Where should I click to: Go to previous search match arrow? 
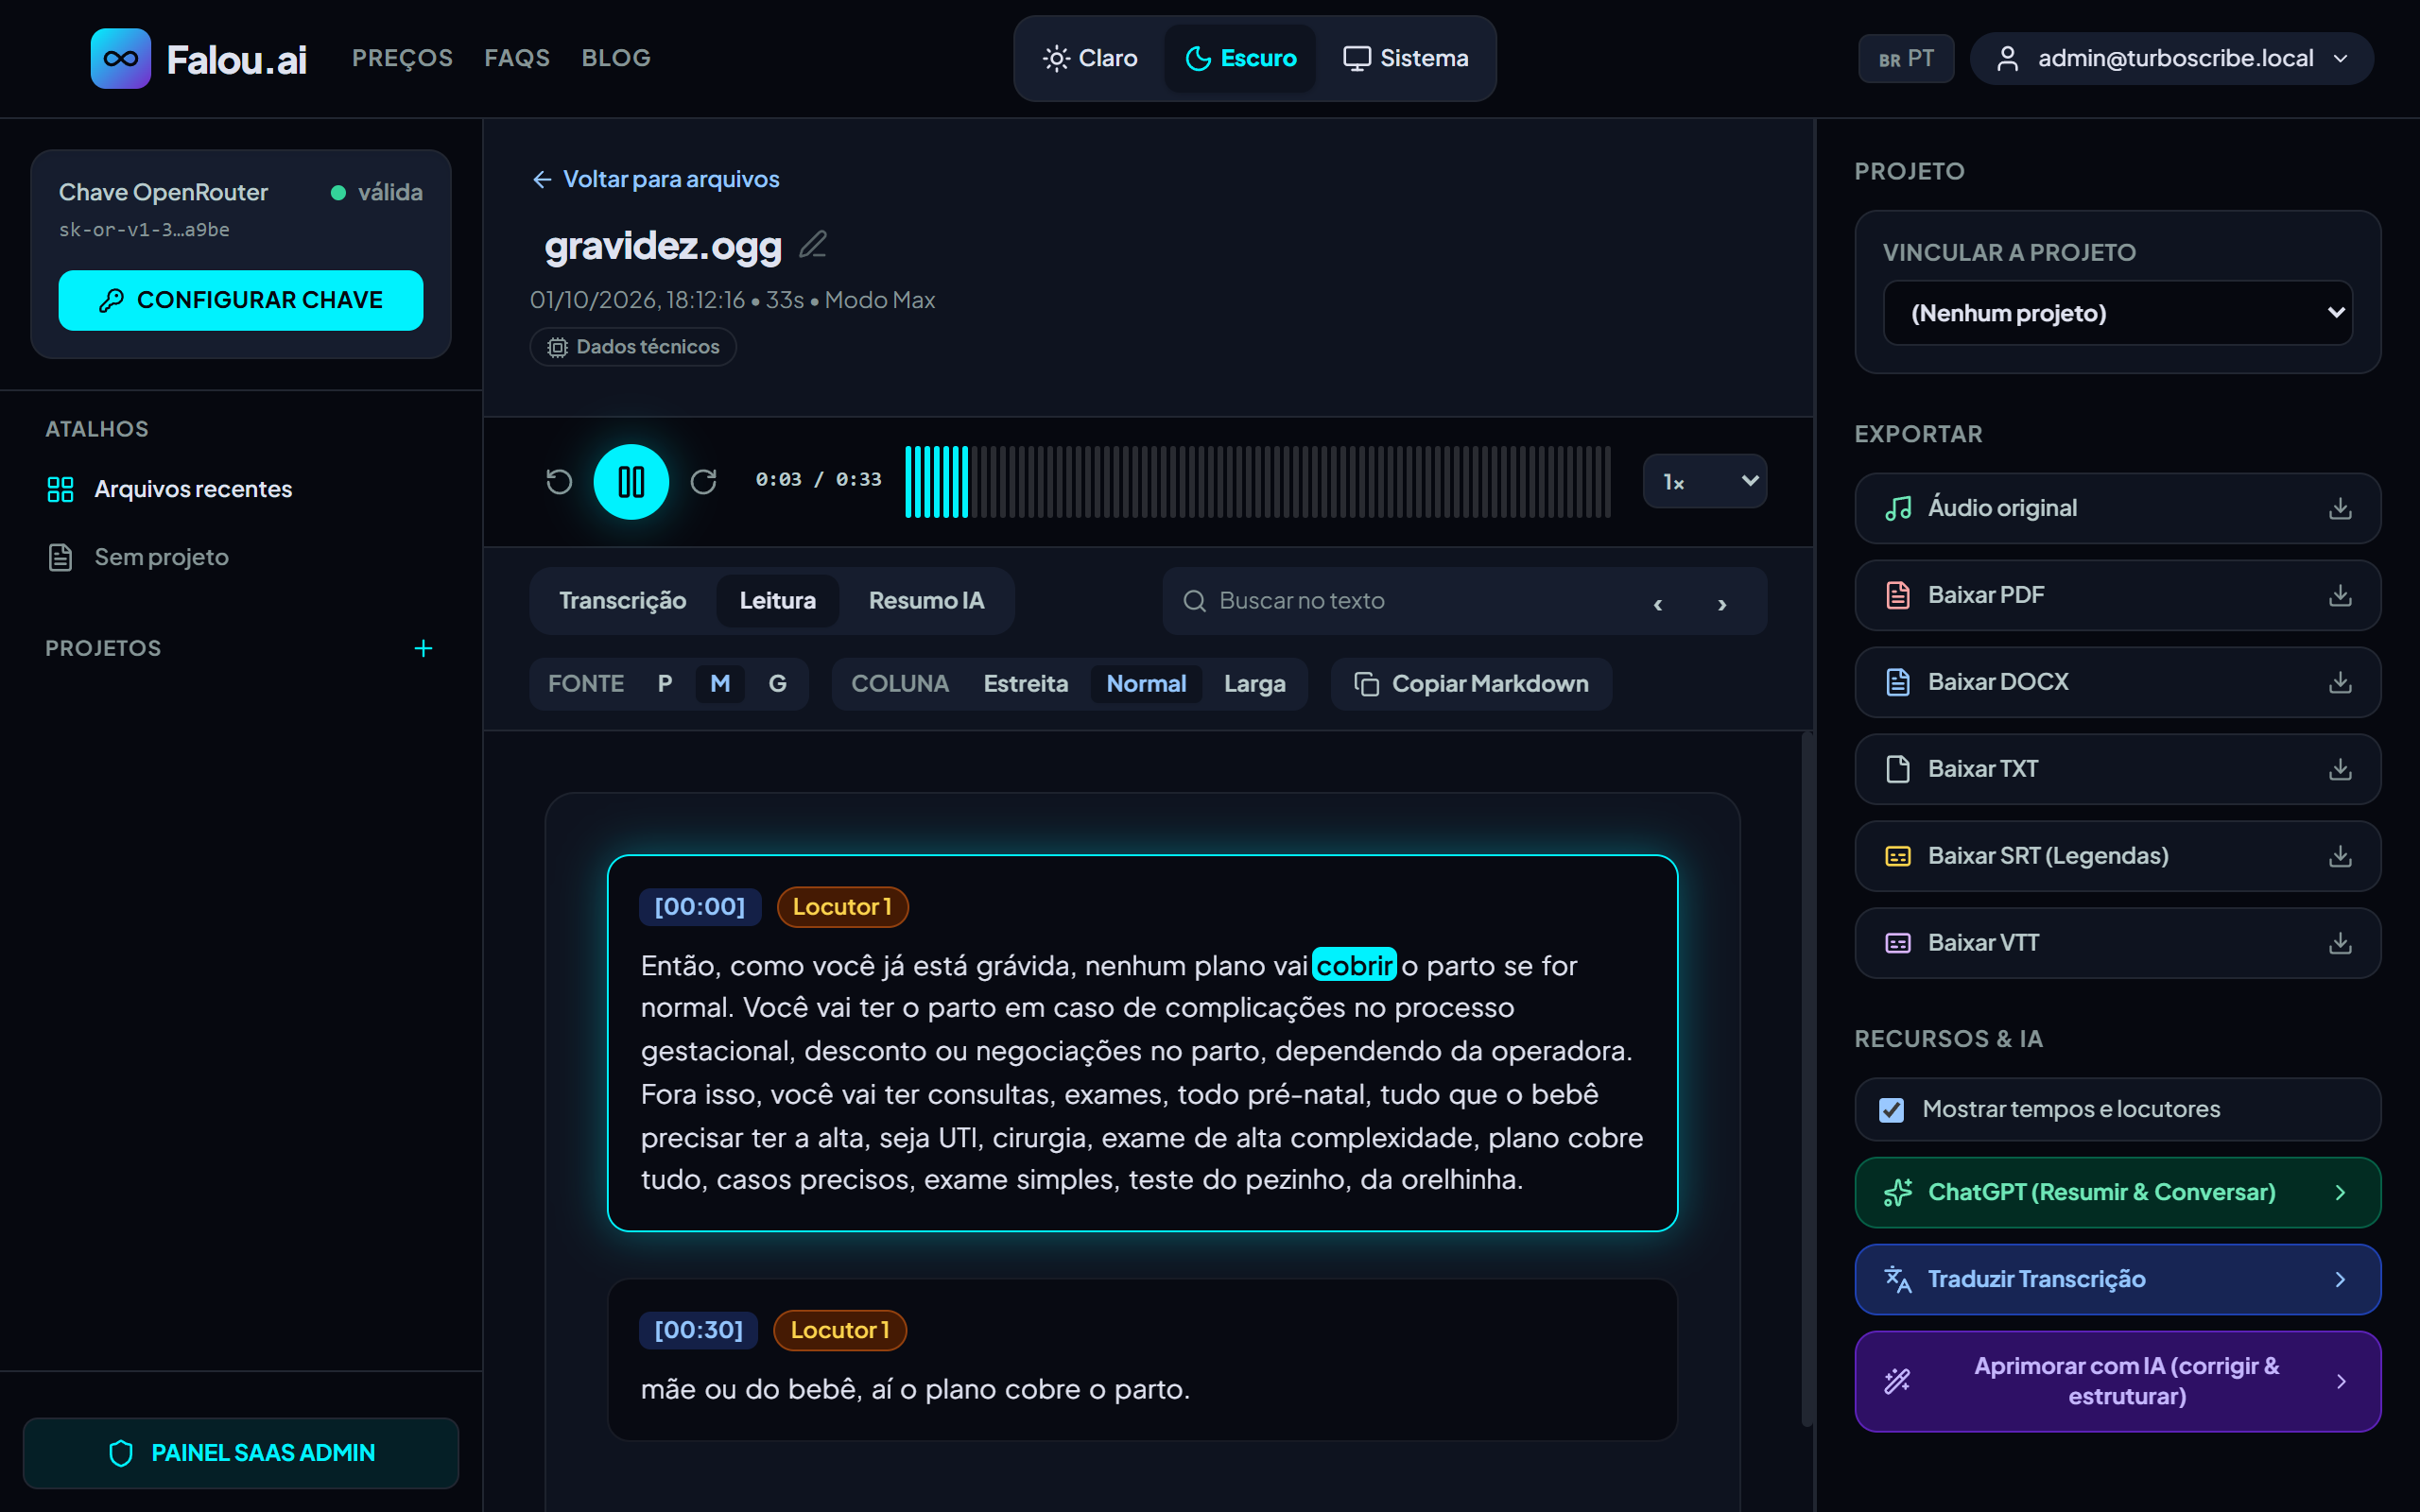point(1658,603)
